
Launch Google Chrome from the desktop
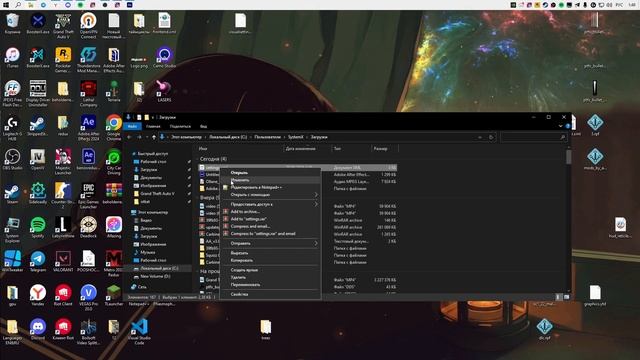pos(114,127)
